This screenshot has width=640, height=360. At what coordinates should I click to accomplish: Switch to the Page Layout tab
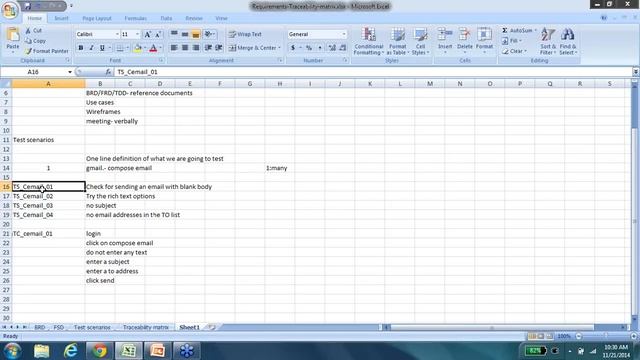click(x=97, y=18)
